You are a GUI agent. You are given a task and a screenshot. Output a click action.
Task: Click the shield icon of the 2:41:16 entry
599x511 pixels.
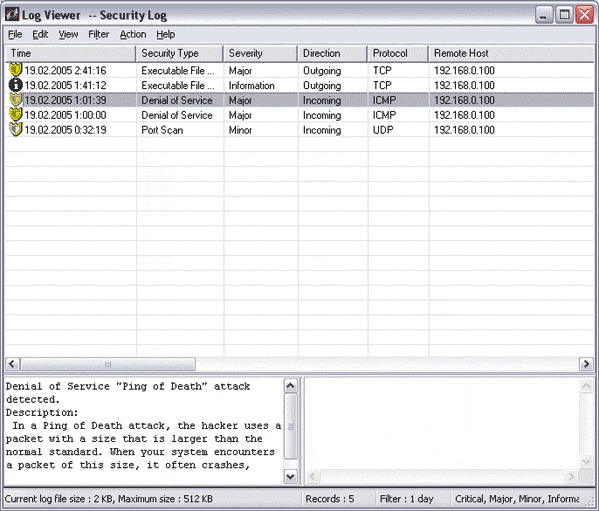15,70
